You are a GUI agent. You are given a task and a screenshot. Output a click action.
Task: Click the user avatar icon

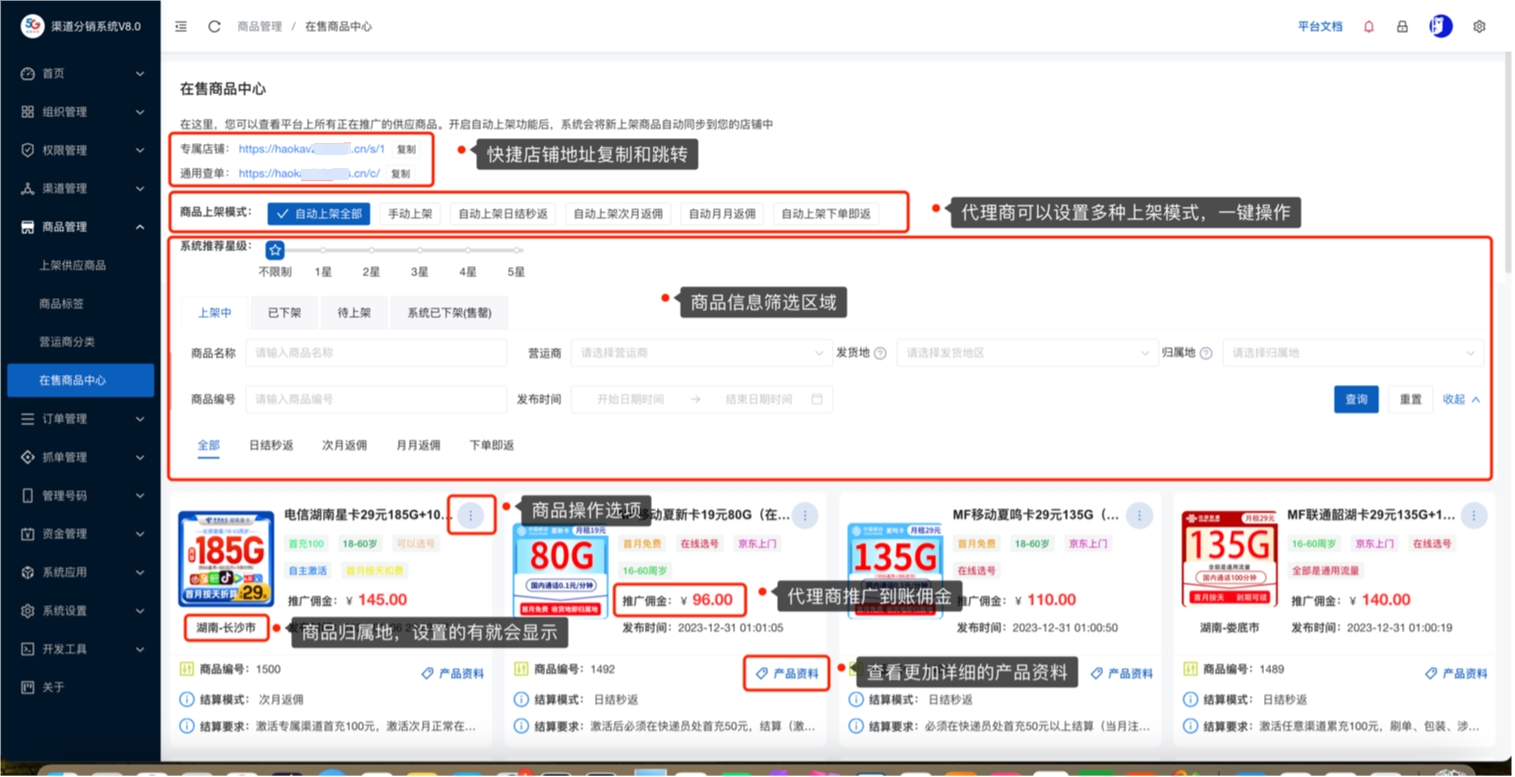[x=1440, y=27]
